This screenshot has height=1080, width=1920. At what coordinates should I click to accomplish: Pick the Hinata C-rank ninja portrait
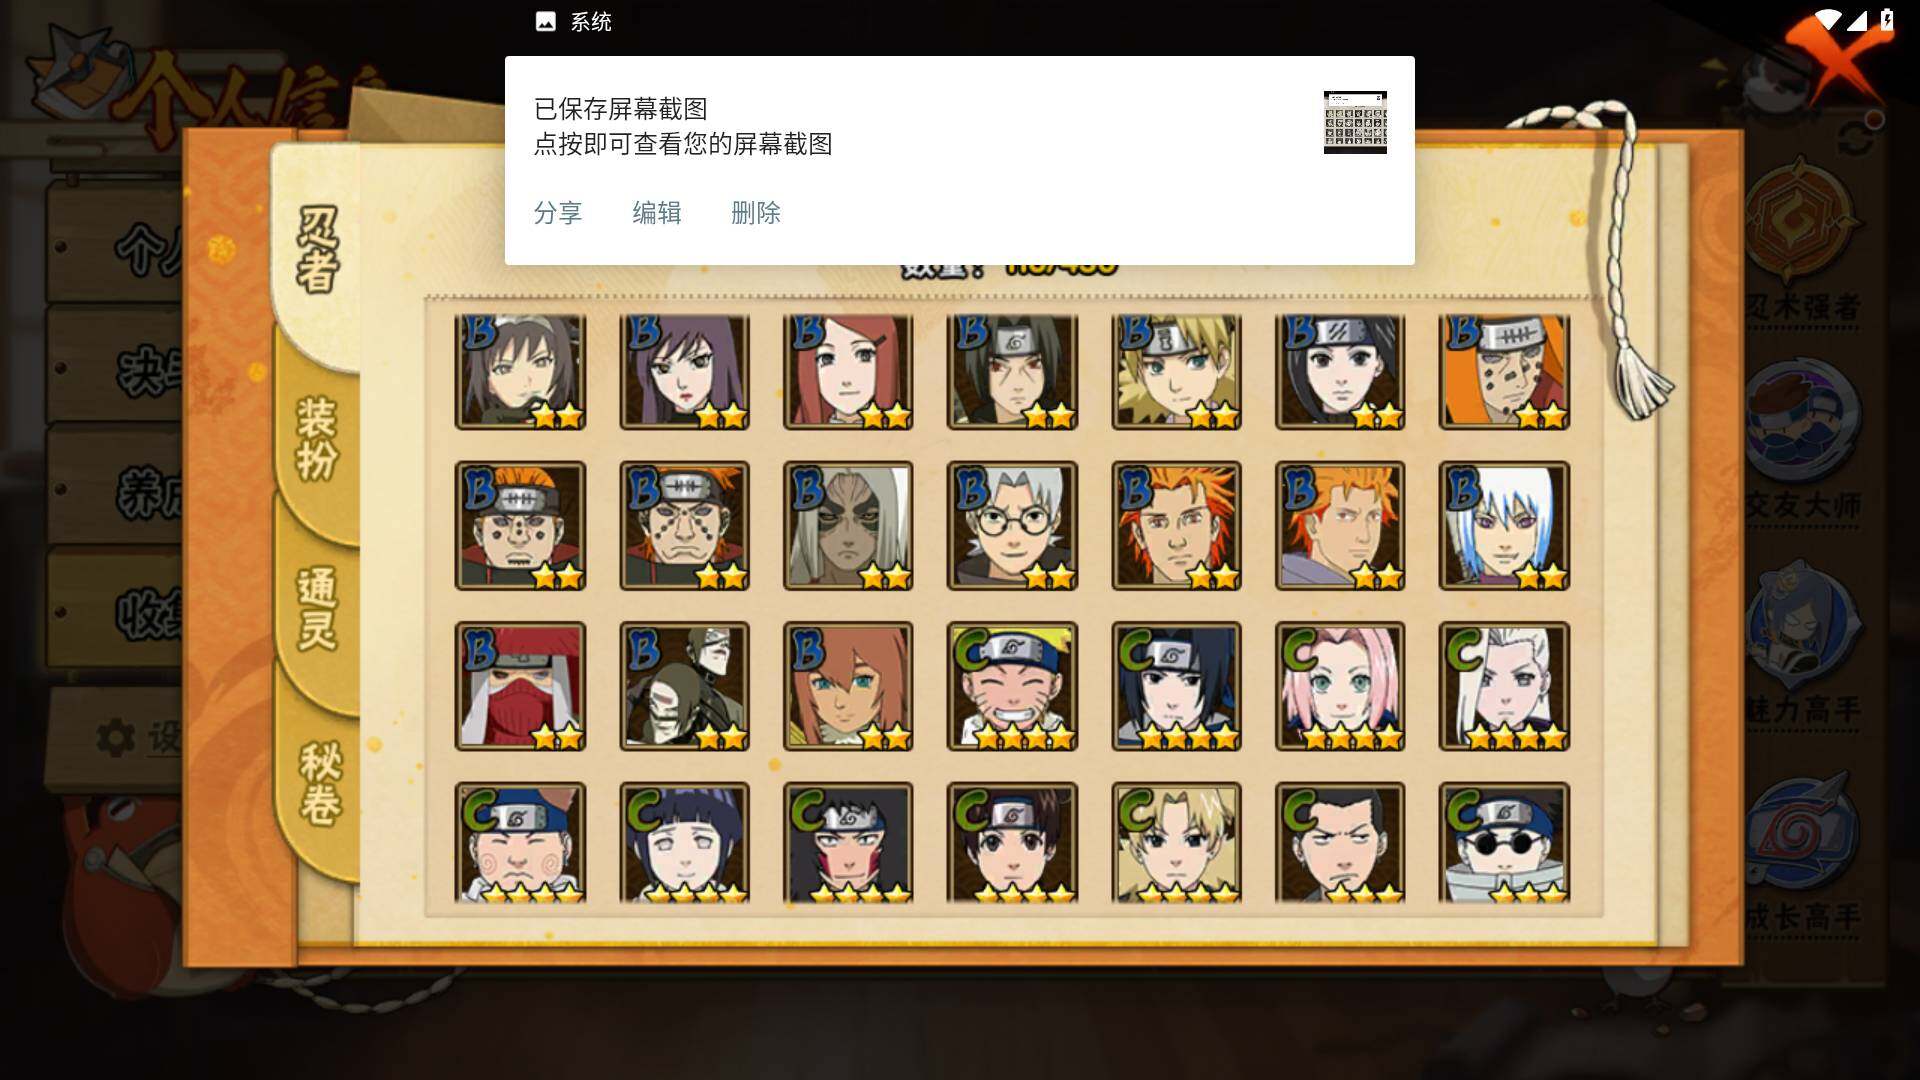(x=684, y=843)
